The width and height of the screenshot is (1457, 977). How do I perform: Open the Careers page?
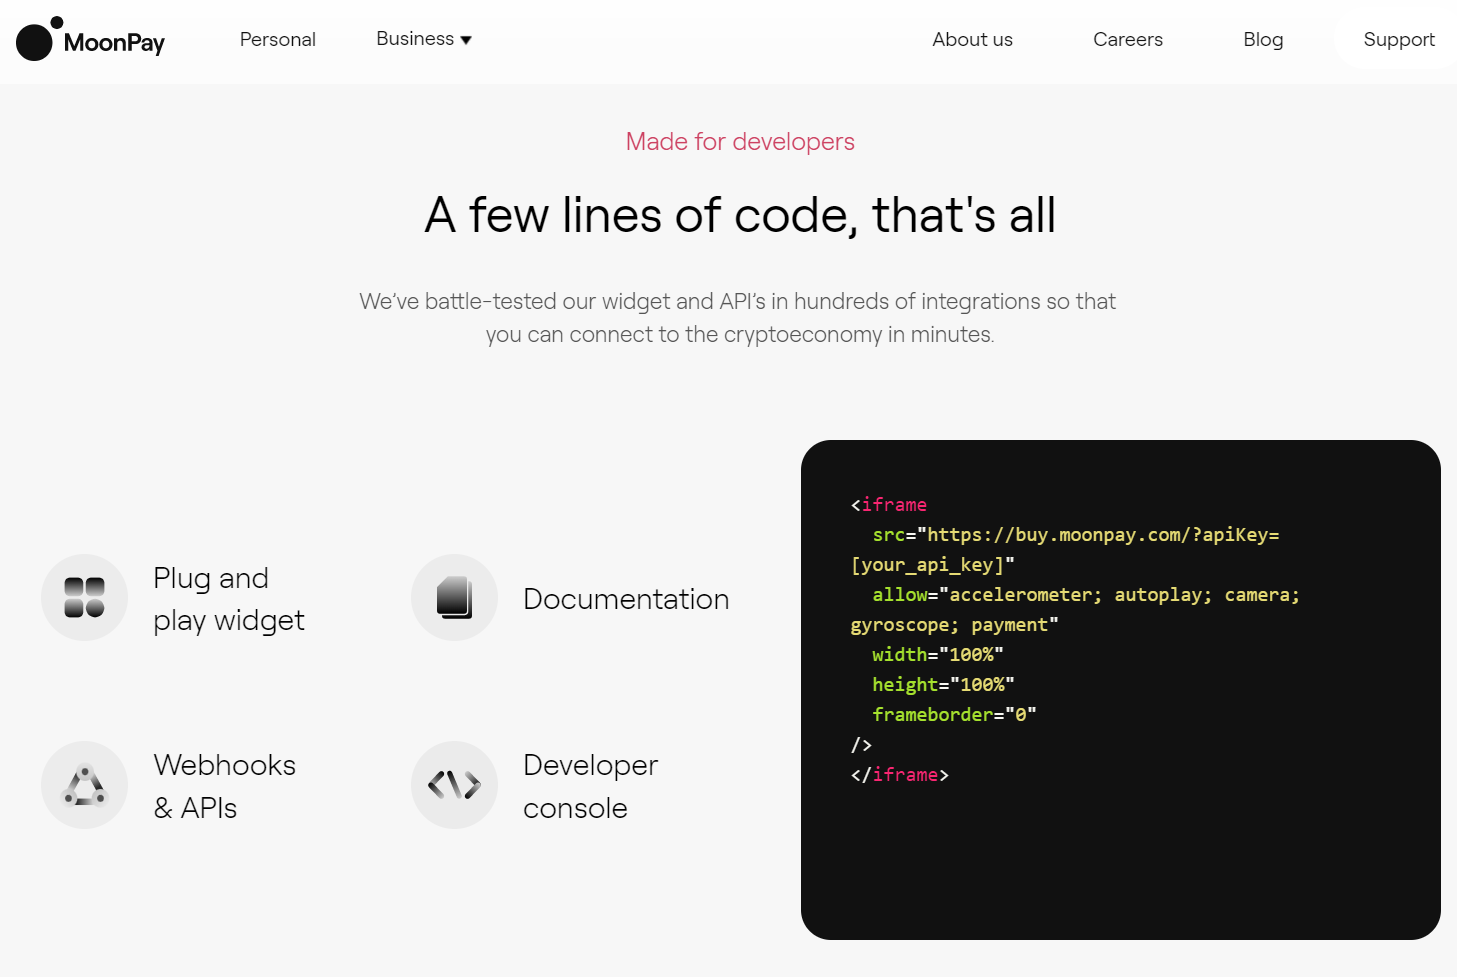pyautogui.click(x=1127, y=39)
